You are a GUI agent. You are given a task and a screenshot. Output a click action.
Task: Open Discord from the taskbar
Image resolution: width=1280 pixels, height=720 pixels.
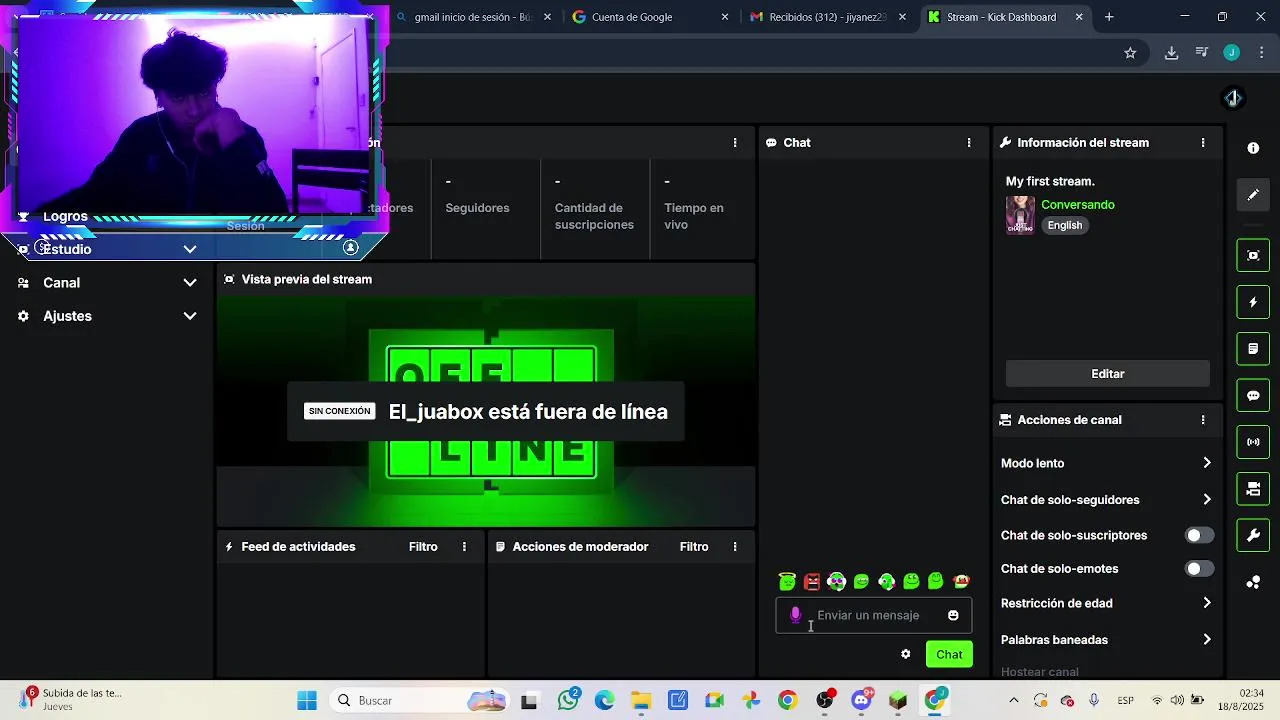tap(861, 700)
